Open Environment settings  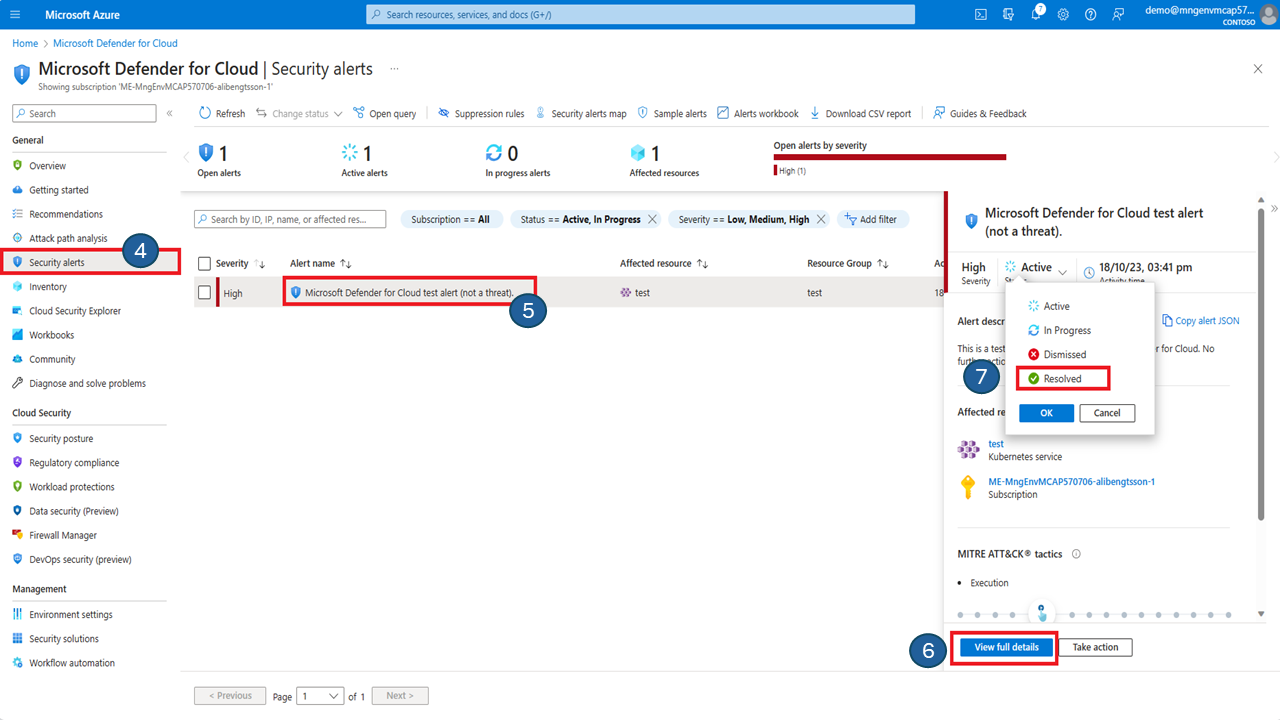click(71, 615)
